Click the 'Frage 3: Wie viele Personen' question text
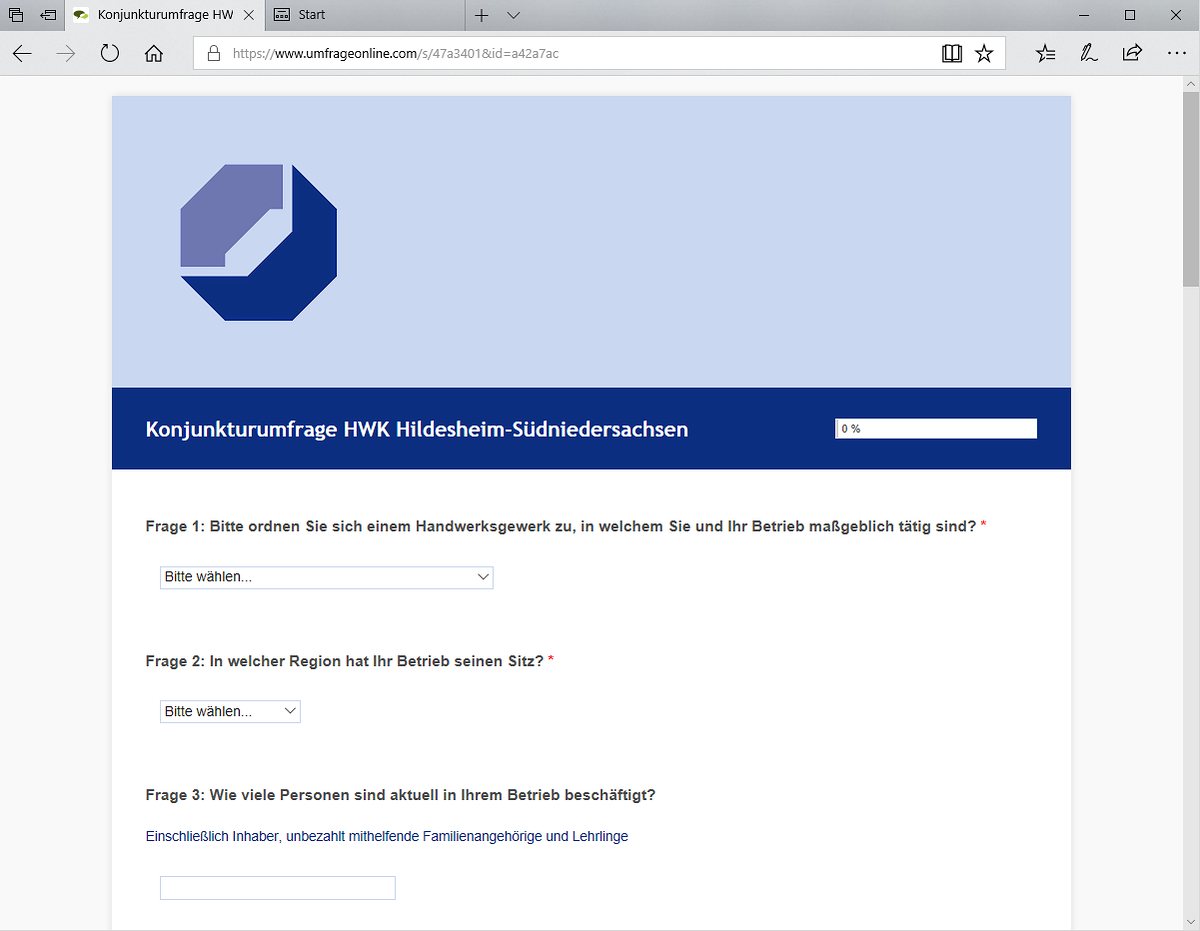The image size is (1200, 931). 400,795
